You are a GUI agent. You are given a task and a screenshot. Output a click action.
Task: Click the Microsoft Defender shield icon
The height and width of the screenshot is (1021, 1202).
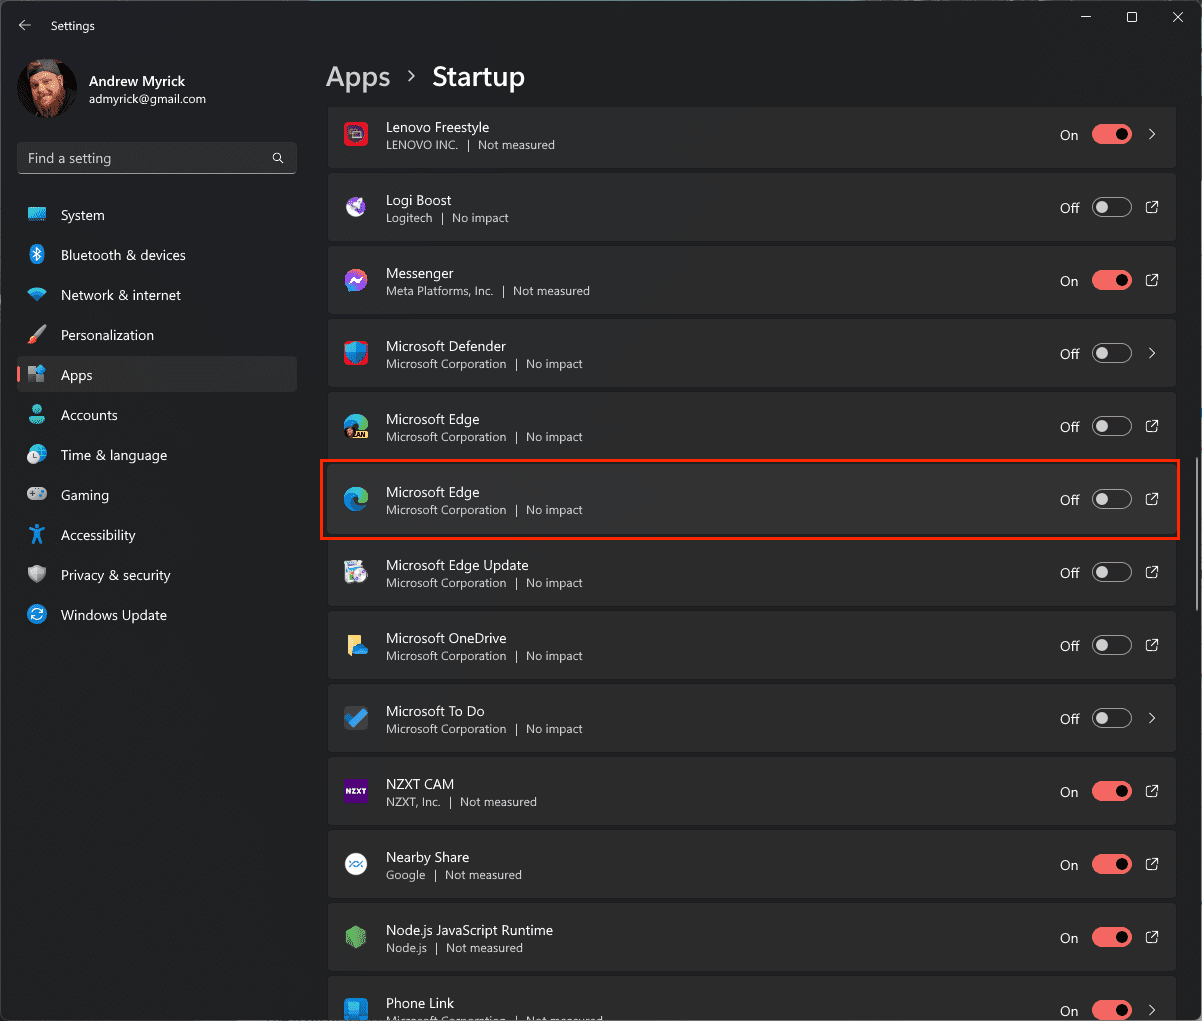(x=356, y=353)
